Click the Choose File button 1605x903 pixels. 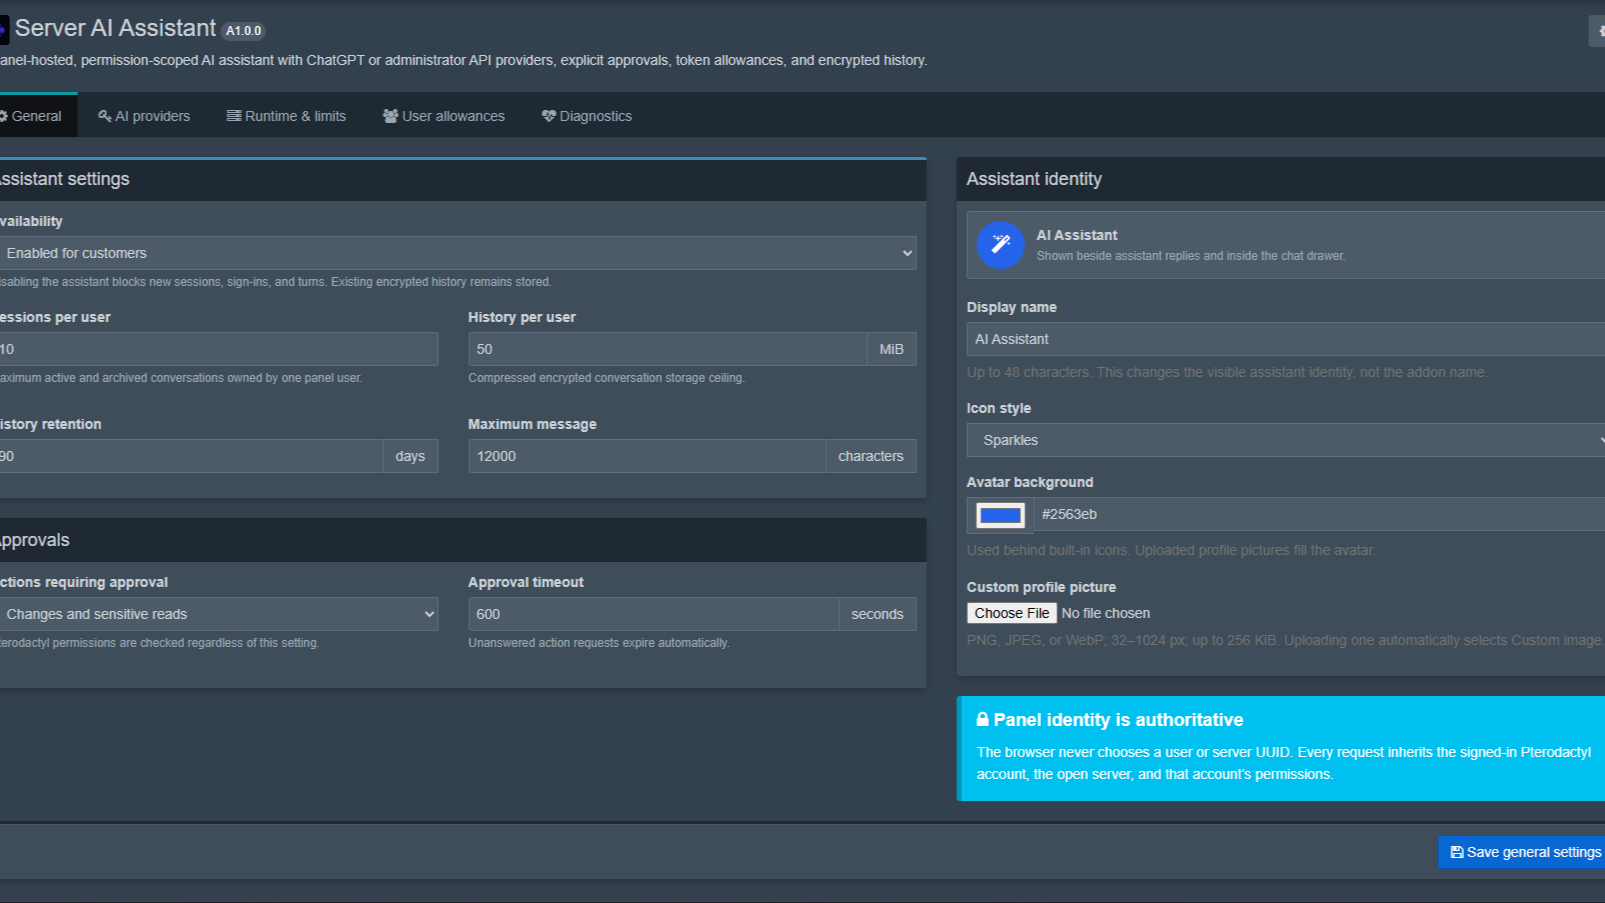click(1012, 613)
